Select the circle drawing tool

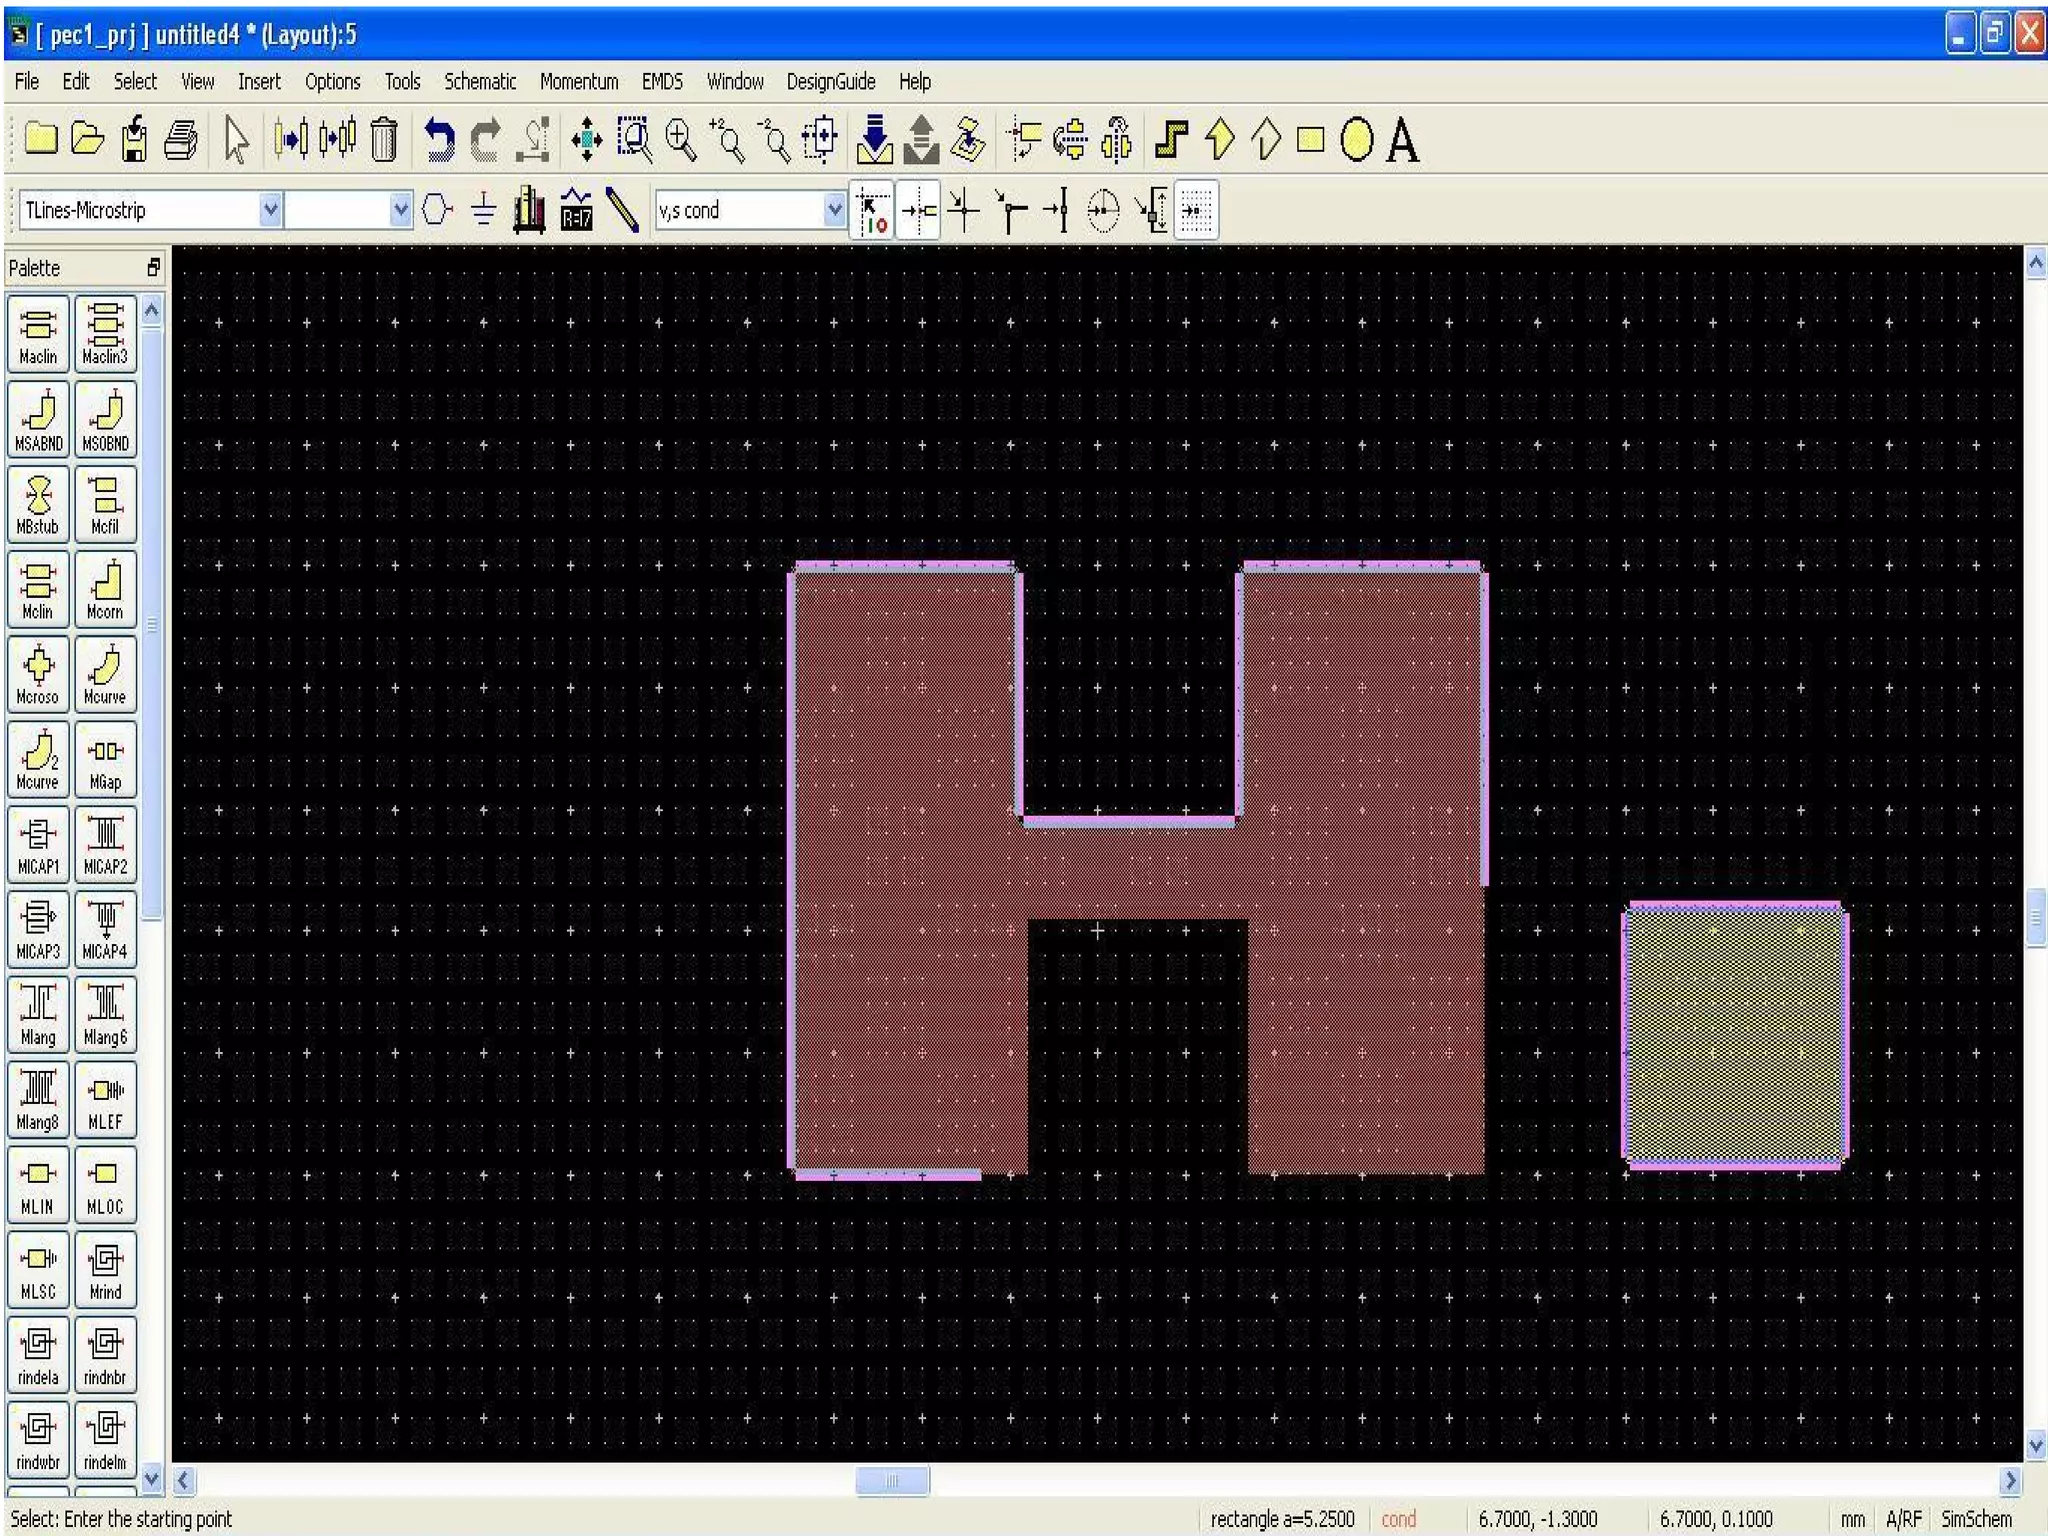click(x=1356, y=140)
